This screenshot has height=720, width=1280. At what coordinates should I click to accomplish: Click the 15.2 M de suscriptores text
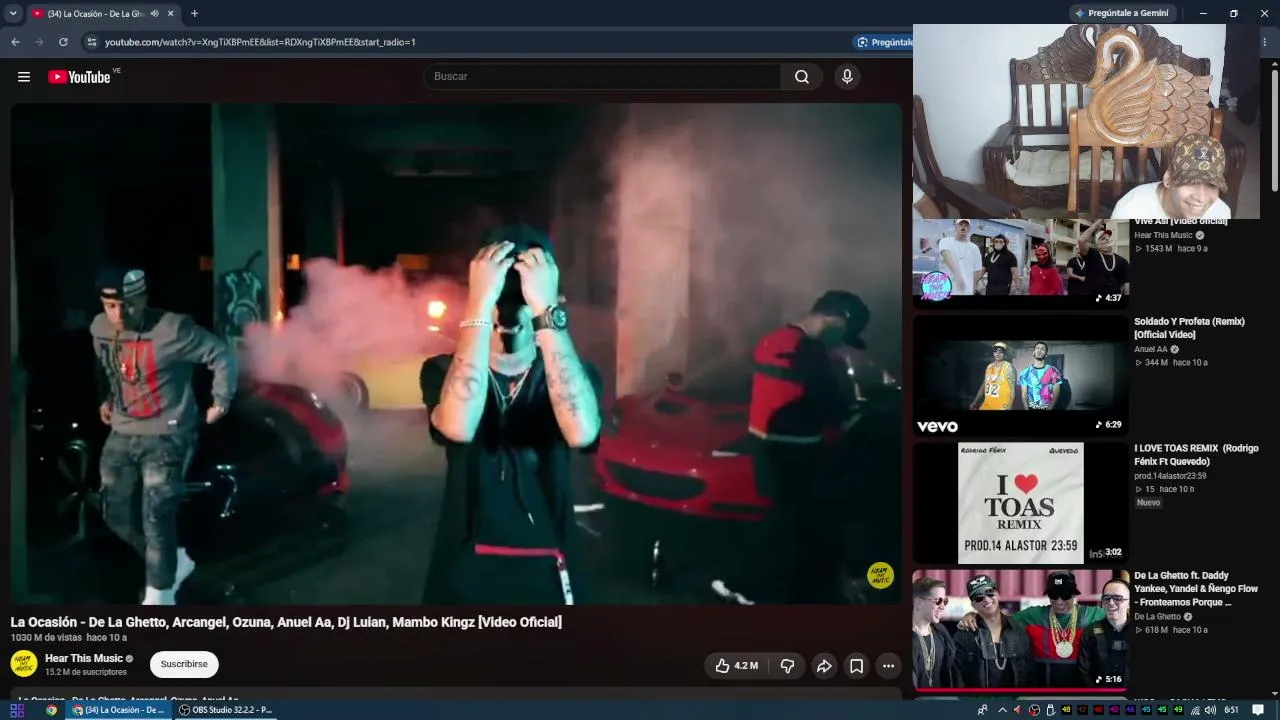86,672
